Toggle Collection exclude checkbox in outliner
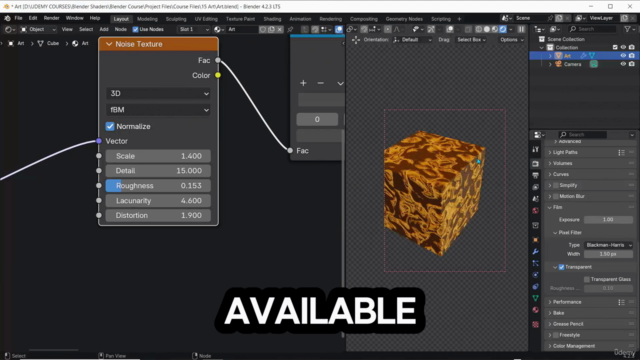The width and height of the screenshot is (640, 360). (x=615, y=47)
